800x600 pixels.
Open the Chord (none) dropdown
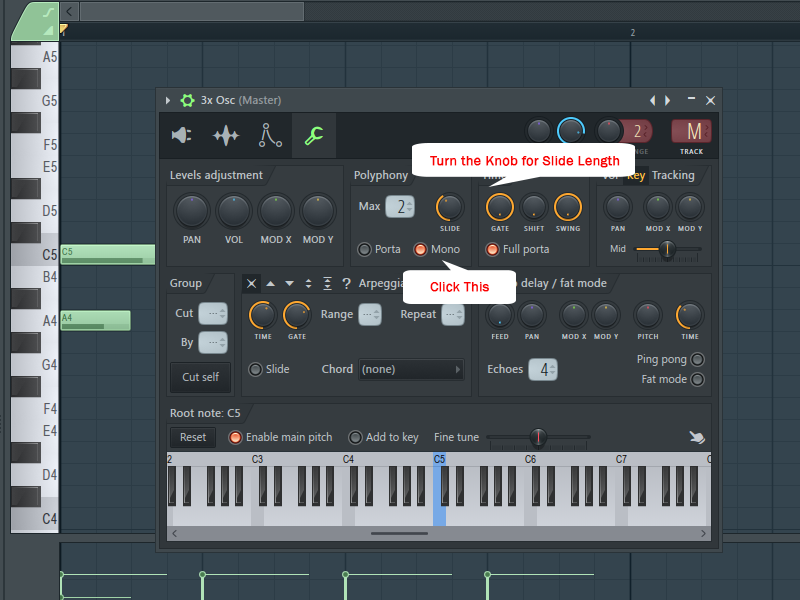411,369
